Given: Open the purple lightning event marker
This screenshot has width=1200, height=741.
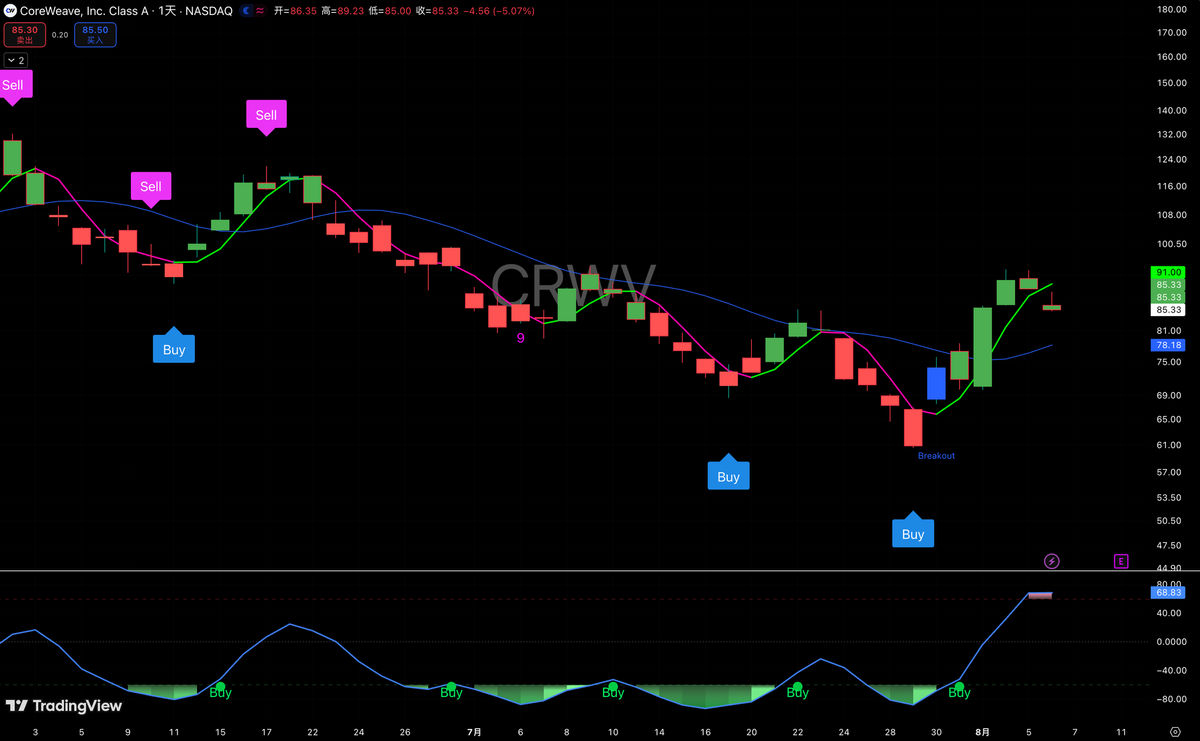Looking at the screenshot, I should coord(1052,561).
